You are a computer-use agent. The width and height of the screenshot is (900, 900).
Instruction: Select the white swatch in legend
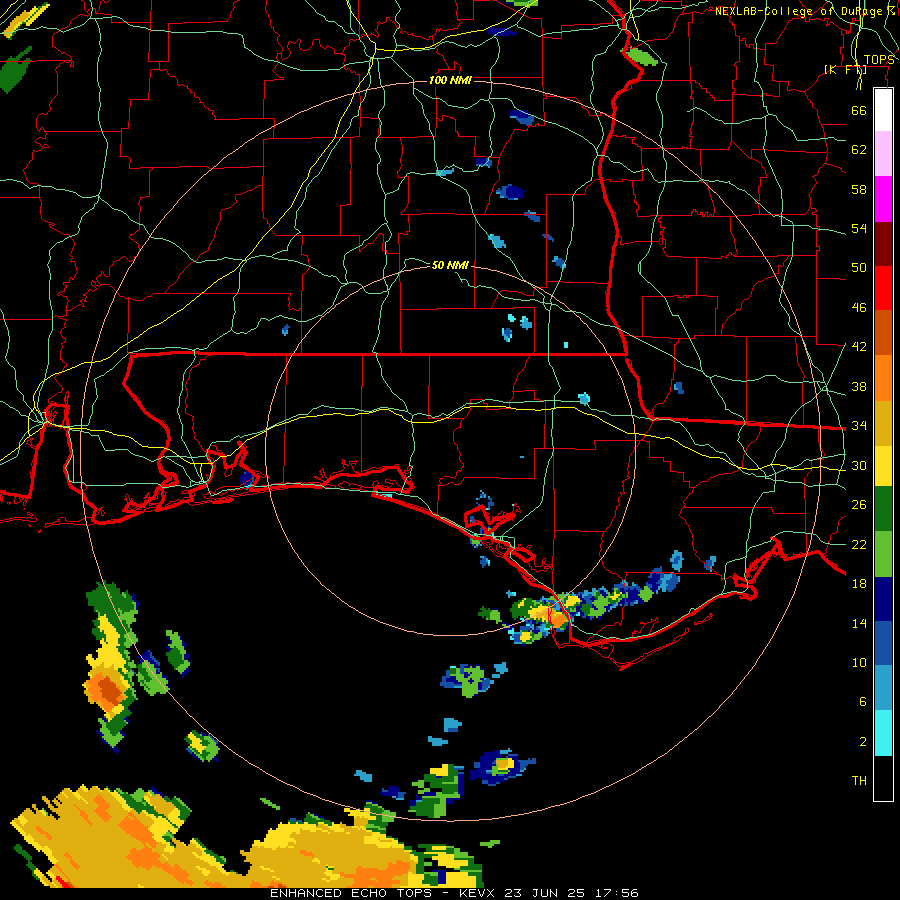[883, 110]
